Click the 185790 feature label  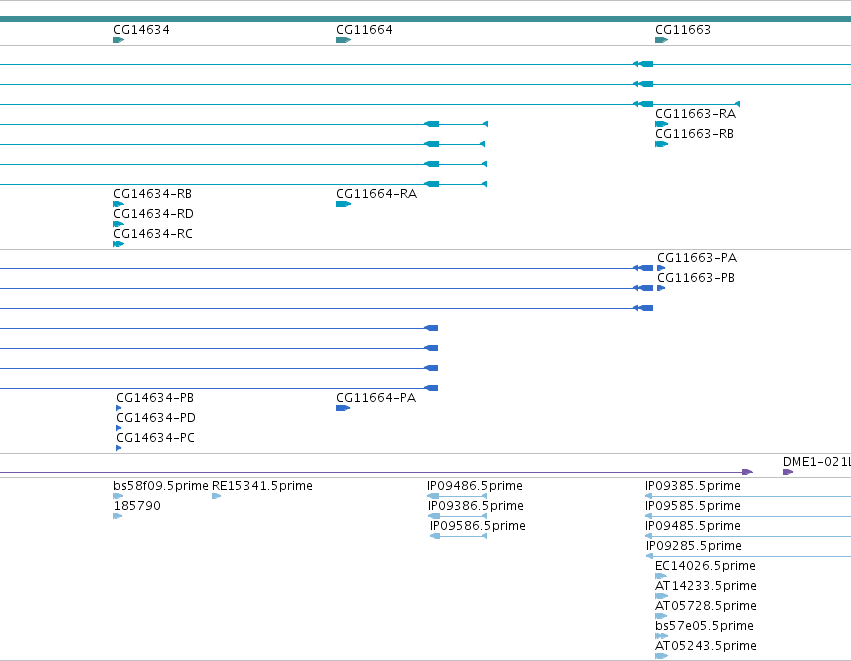tap(137, 506)
